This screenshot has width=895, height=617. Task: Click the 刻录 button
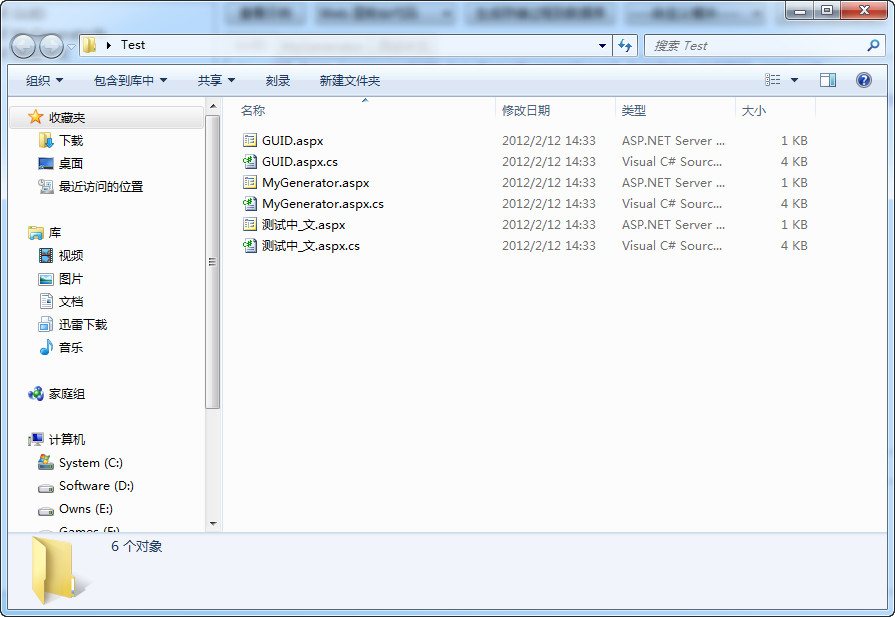pyautogui.click(x=277, y=80)
